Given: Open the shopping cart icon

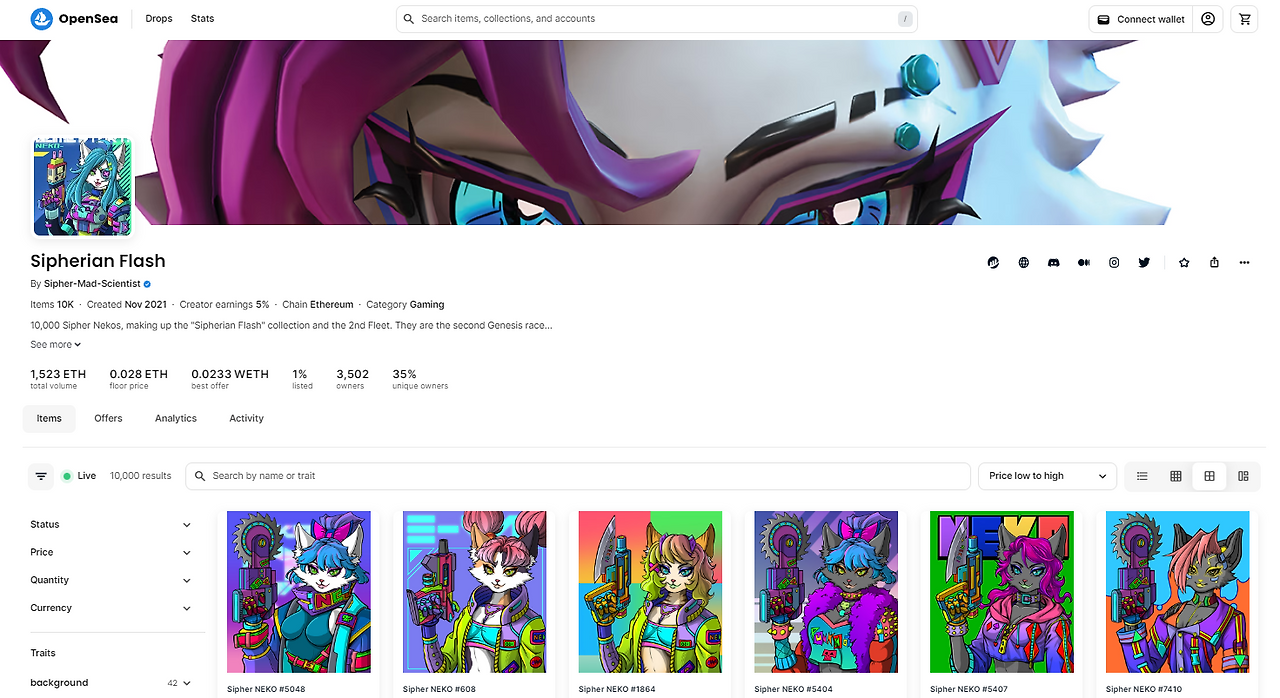Looking at the screenshot, I should coord(1244,19).
